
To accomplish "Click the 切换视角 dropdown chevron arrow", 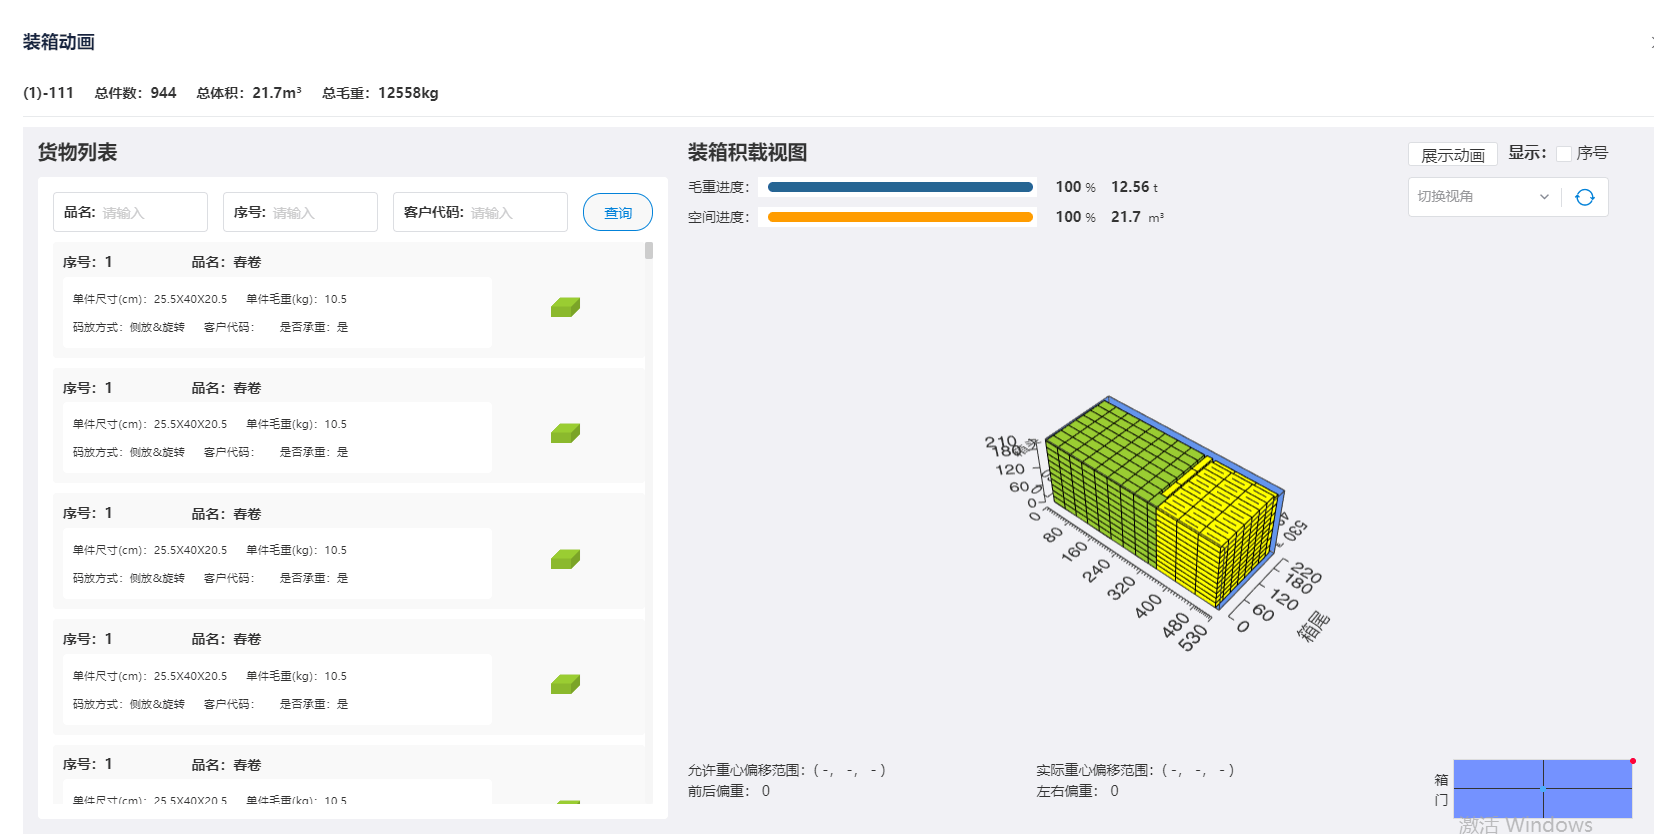I will (1544, 197).
